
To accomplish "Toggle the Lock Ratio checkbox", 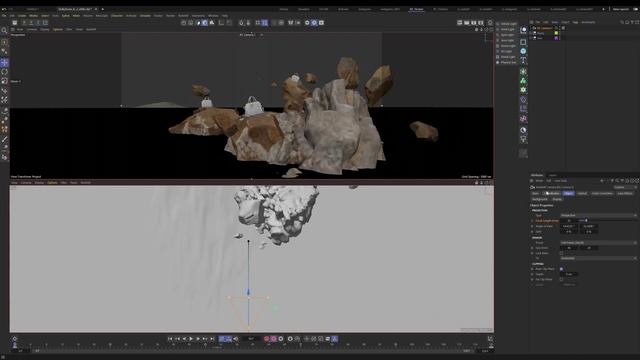I will coord(562,253).
